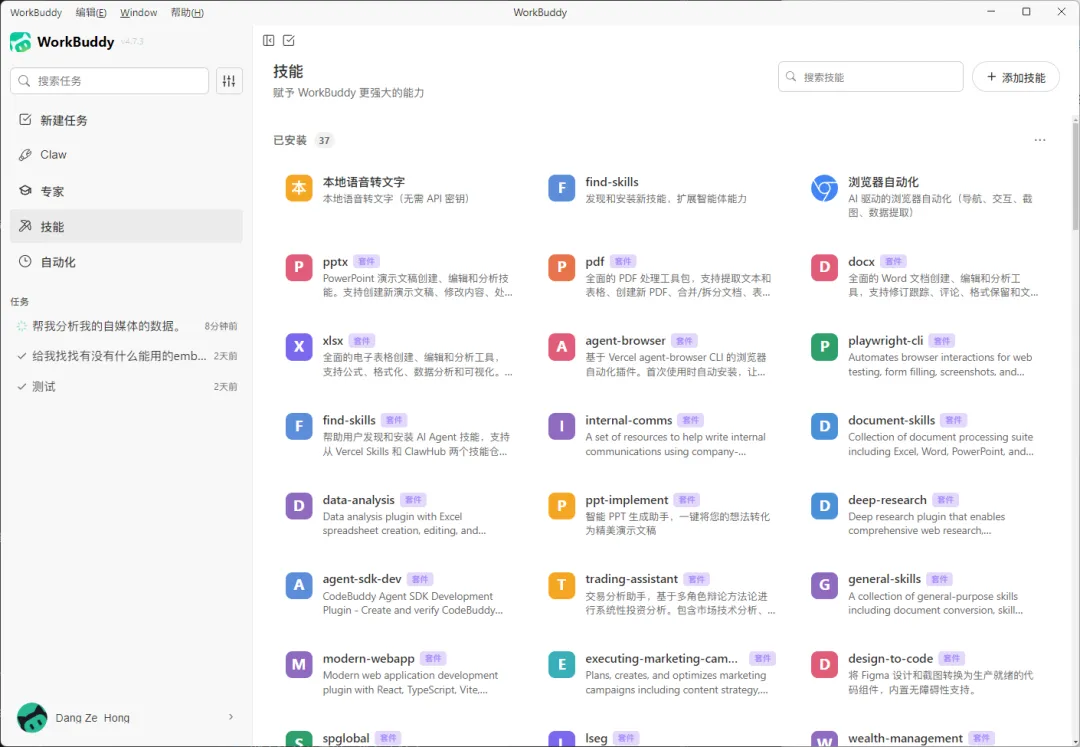Click the spglobal skill title
Screen dimensions: 1080x747
click(346, 738)
